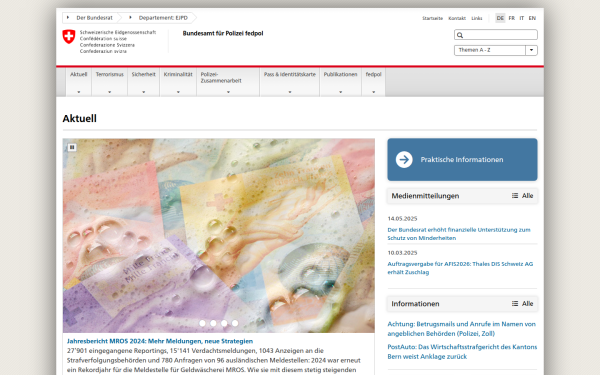Screen dimensions: 600x375
Task: Click the banknotes carousel image
Action: (x=219, y=235)
